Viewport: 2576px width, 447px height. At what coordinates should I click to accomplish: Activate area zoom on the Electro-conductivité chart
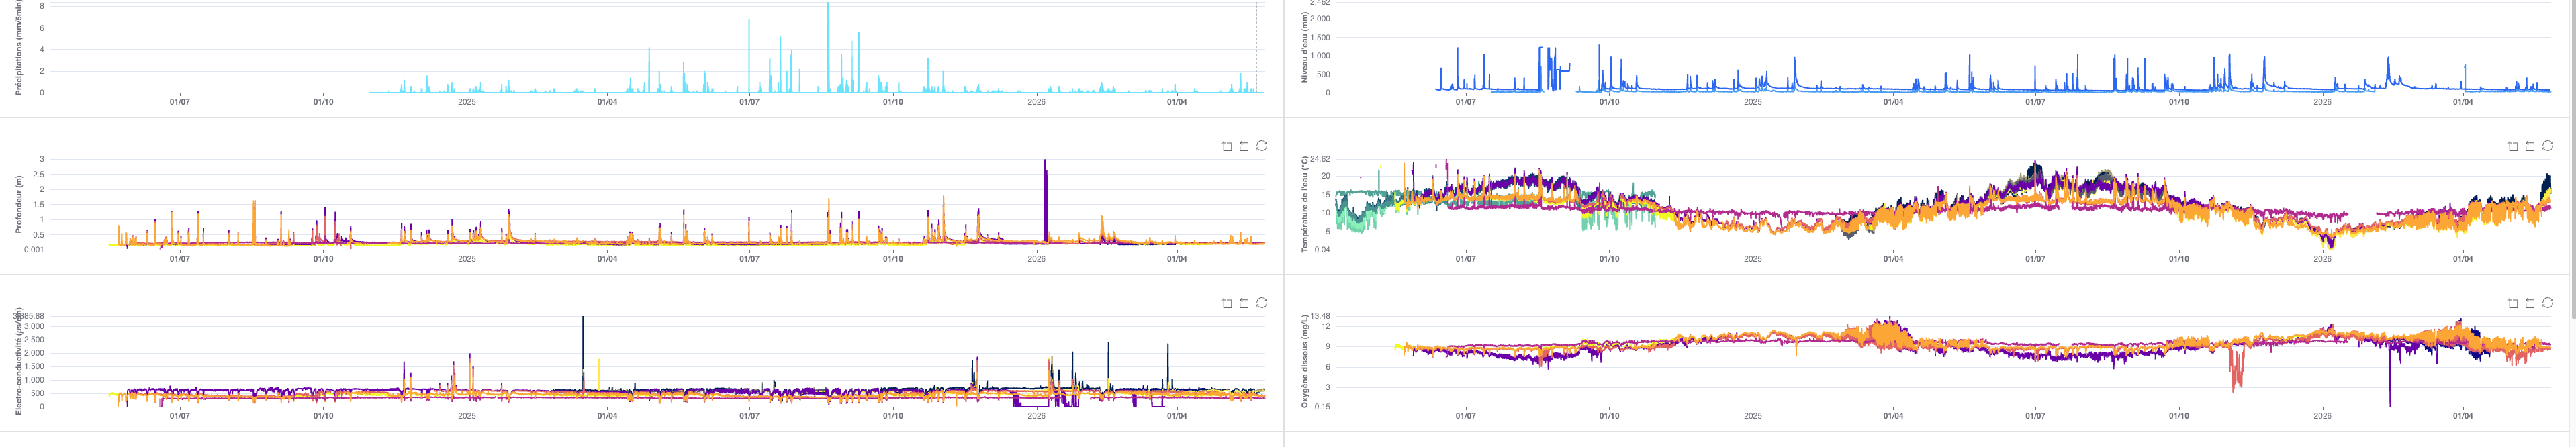(x=1227, y=303)
